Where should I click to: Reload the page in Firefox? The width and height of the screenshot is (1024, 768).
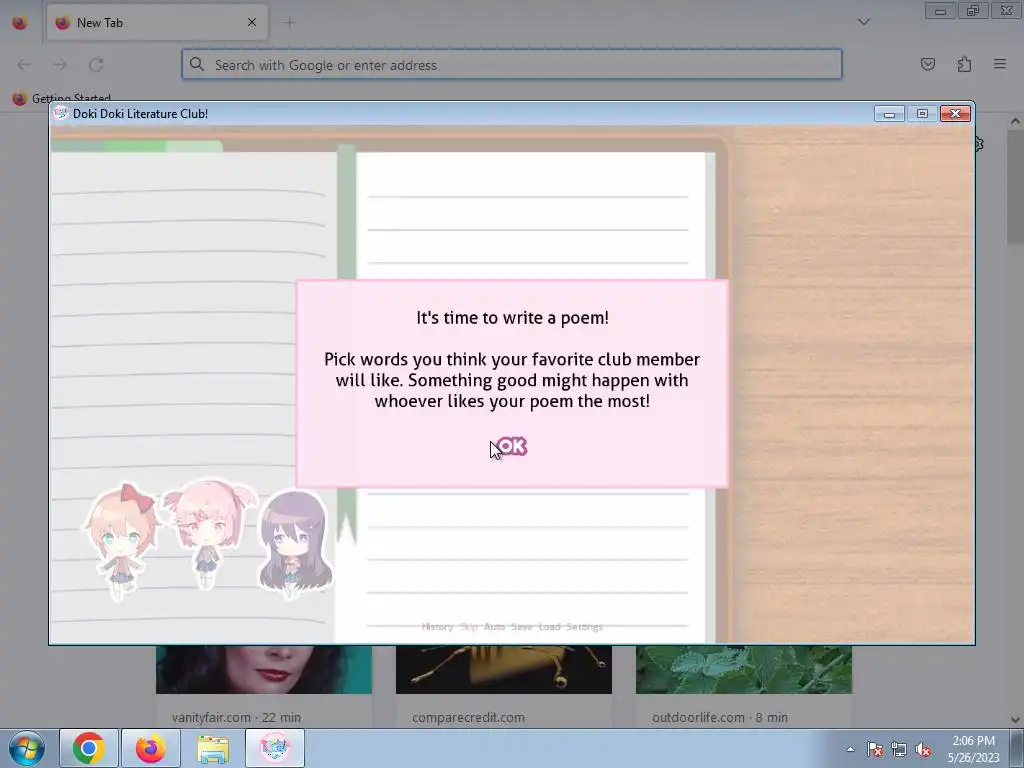tap(96, 65)
